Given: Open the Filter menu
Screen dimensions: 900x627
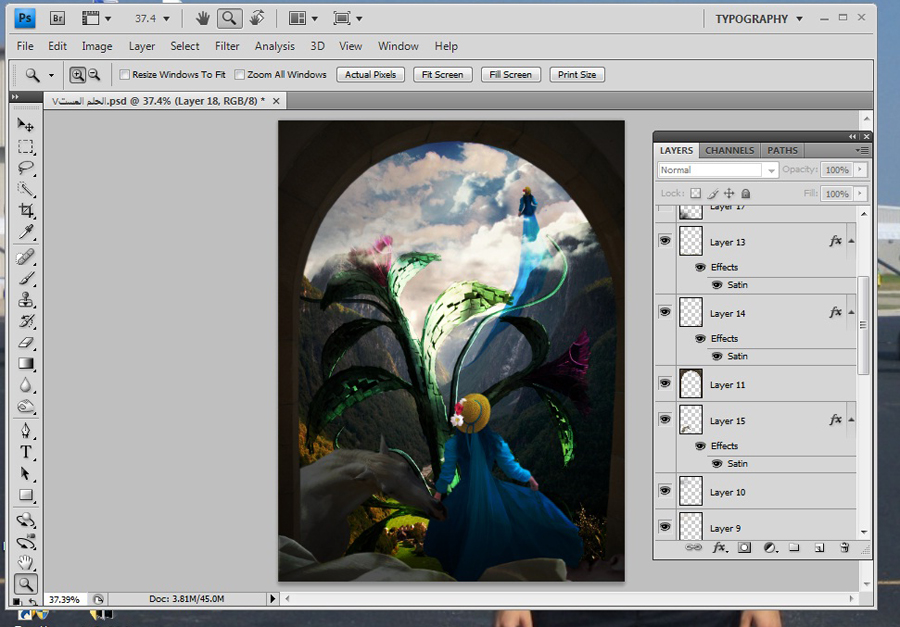Looking at the screenshot, I should coord(227,46).
